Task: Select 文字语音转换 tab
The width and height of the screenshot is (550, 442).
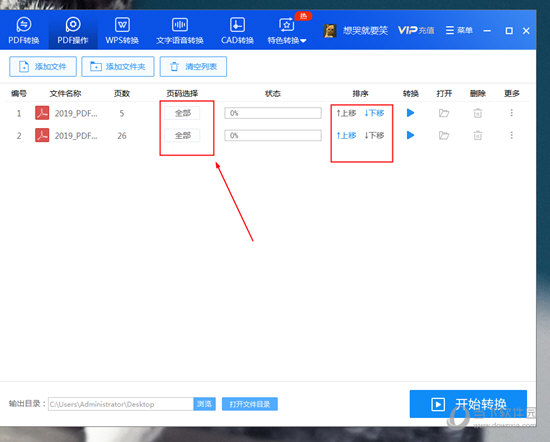Action: tap(180, 31)
